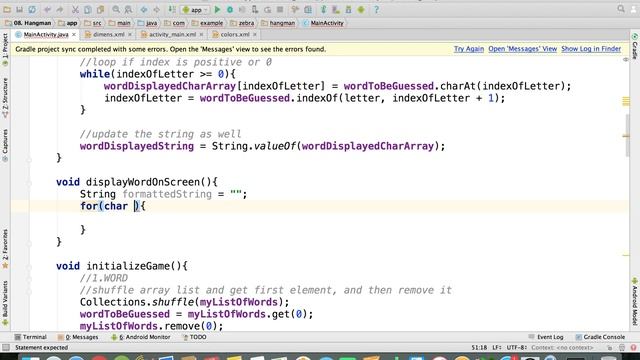Select the hangman breadcrumb folder
The image size is (640, 360).
[278, 23]
